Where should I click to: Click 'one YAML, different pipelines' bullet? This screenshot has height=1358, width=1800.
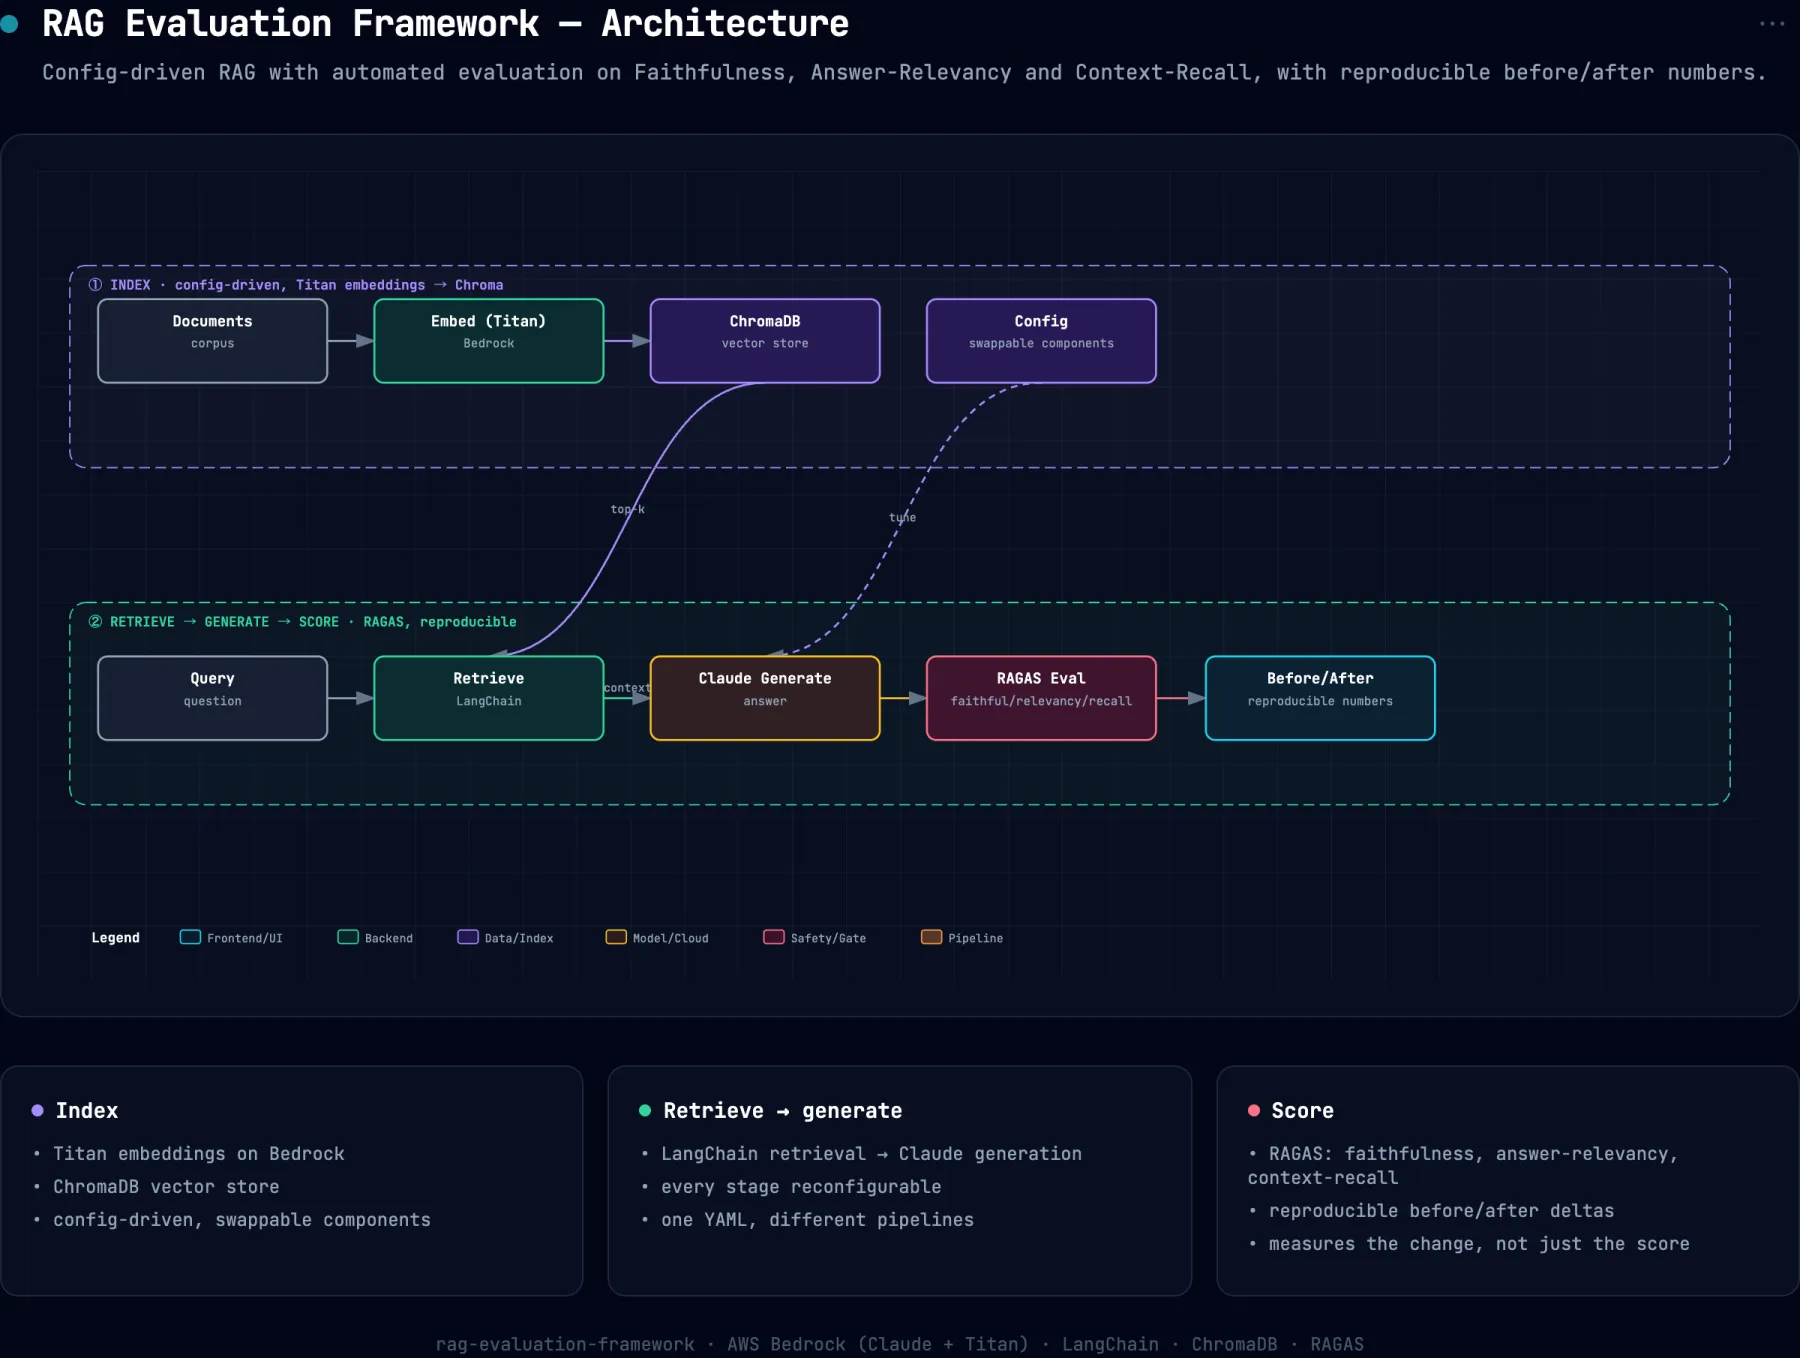[x=817, y=1219]
